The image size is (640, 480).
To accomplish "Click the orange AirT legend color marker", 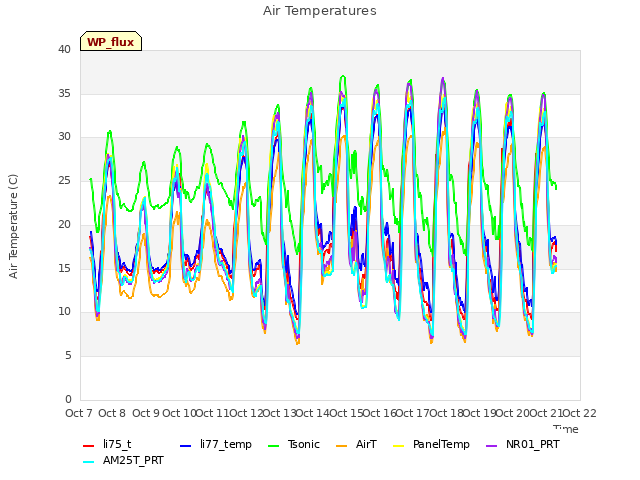I will tap(341, 446).
